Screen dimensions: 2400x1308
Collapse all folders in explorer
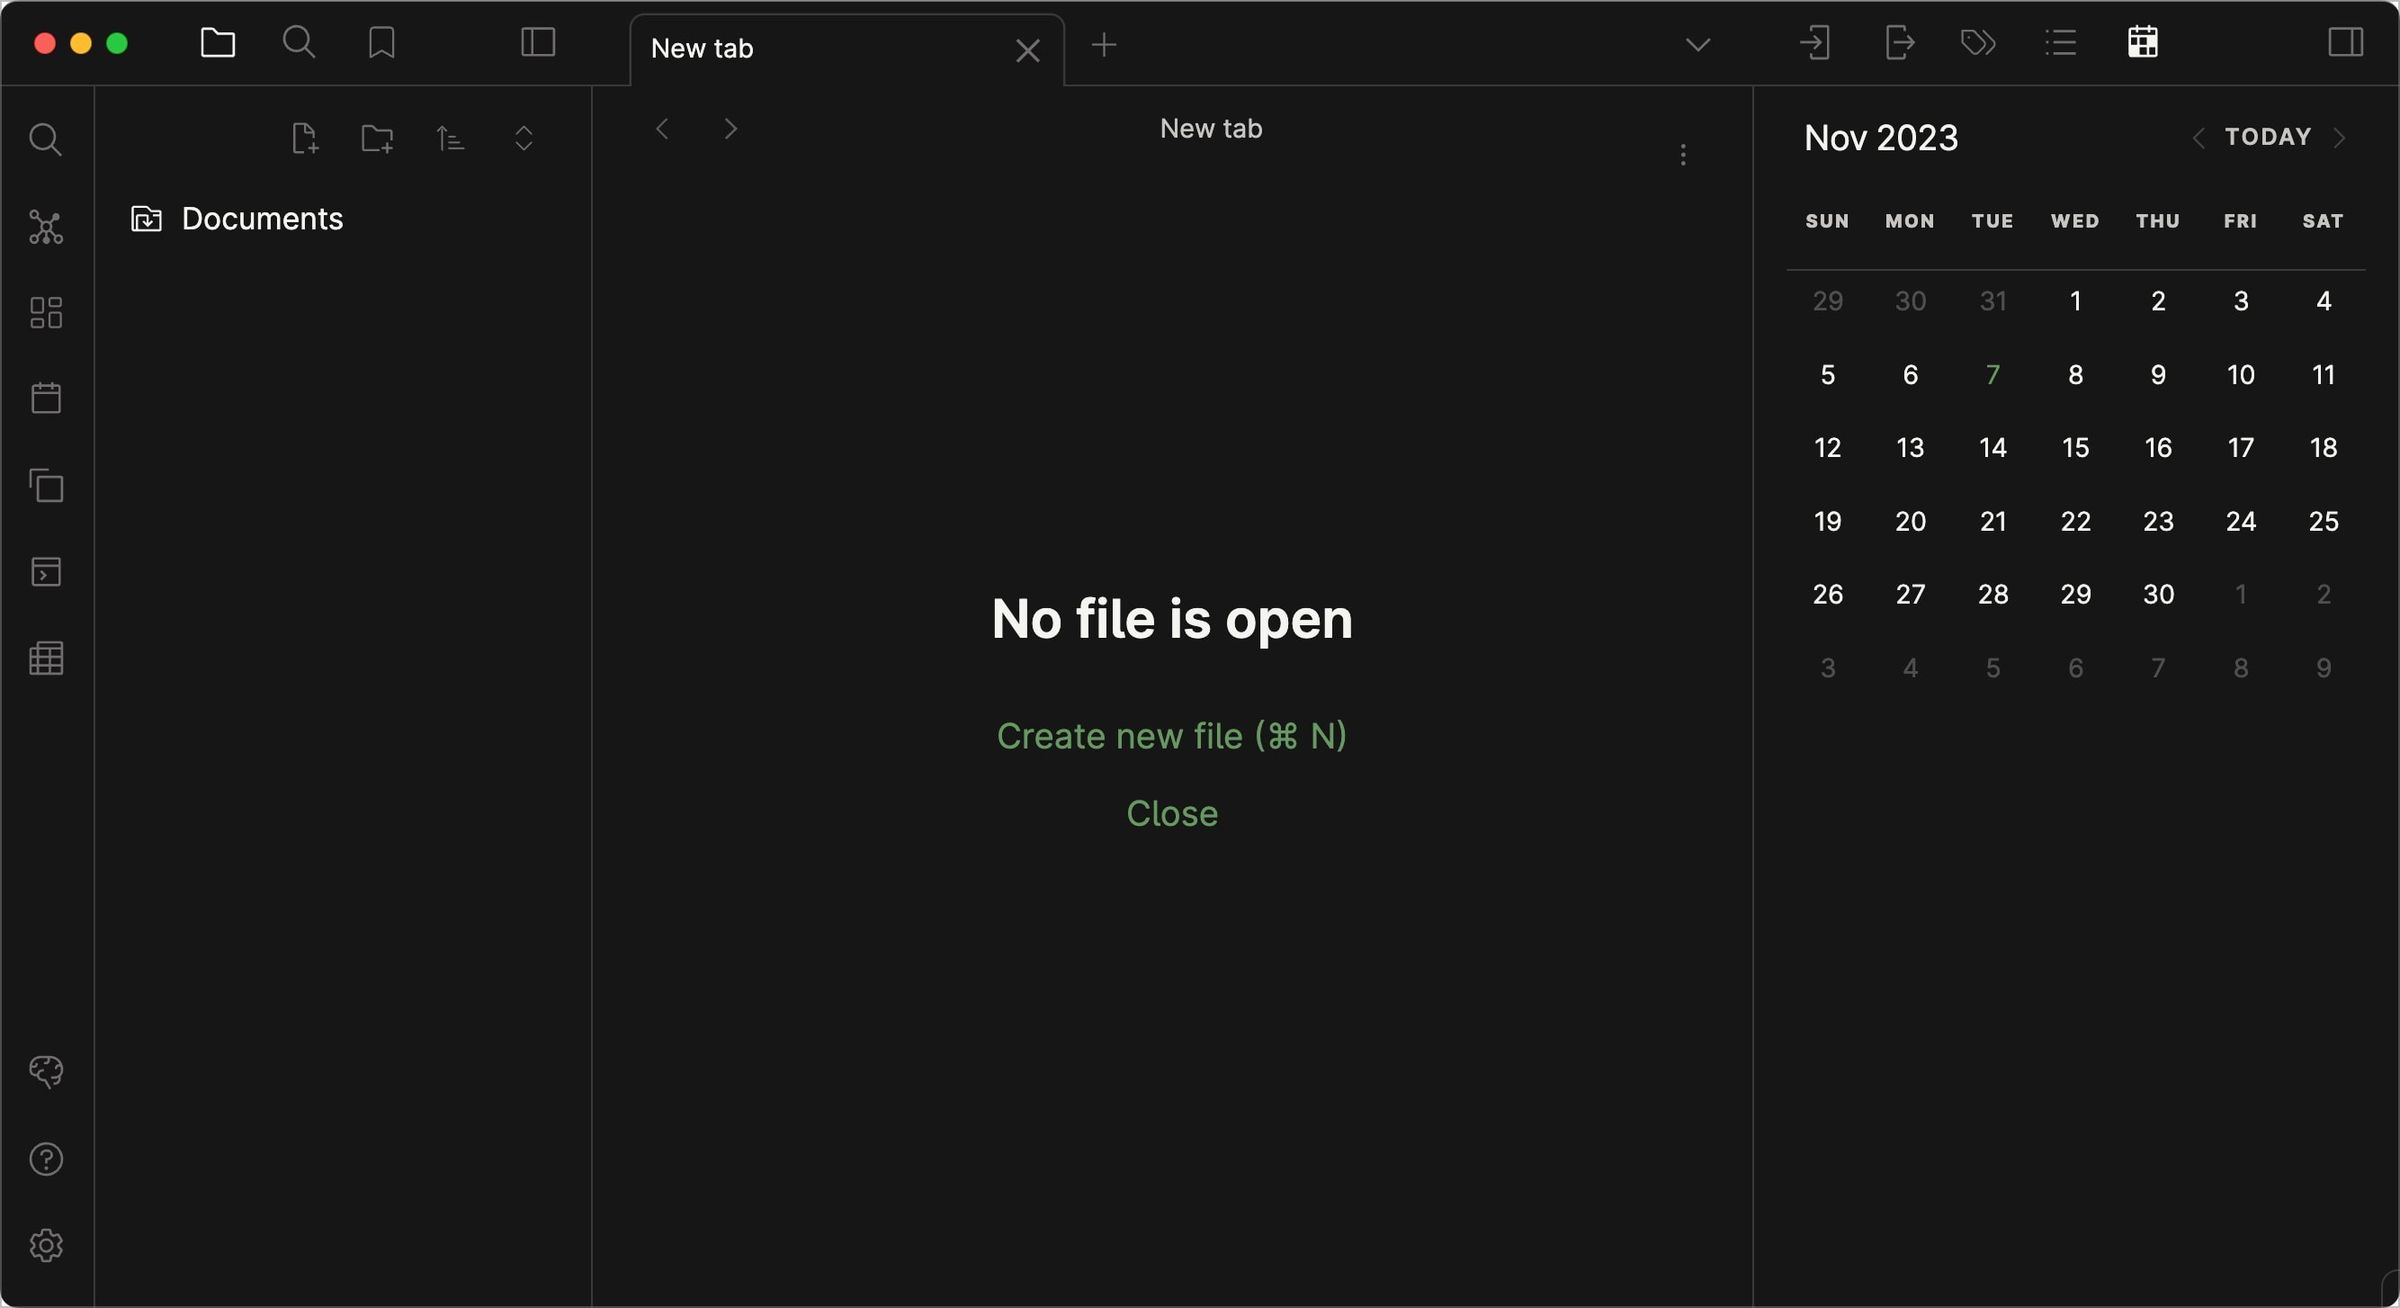point(524,138)
